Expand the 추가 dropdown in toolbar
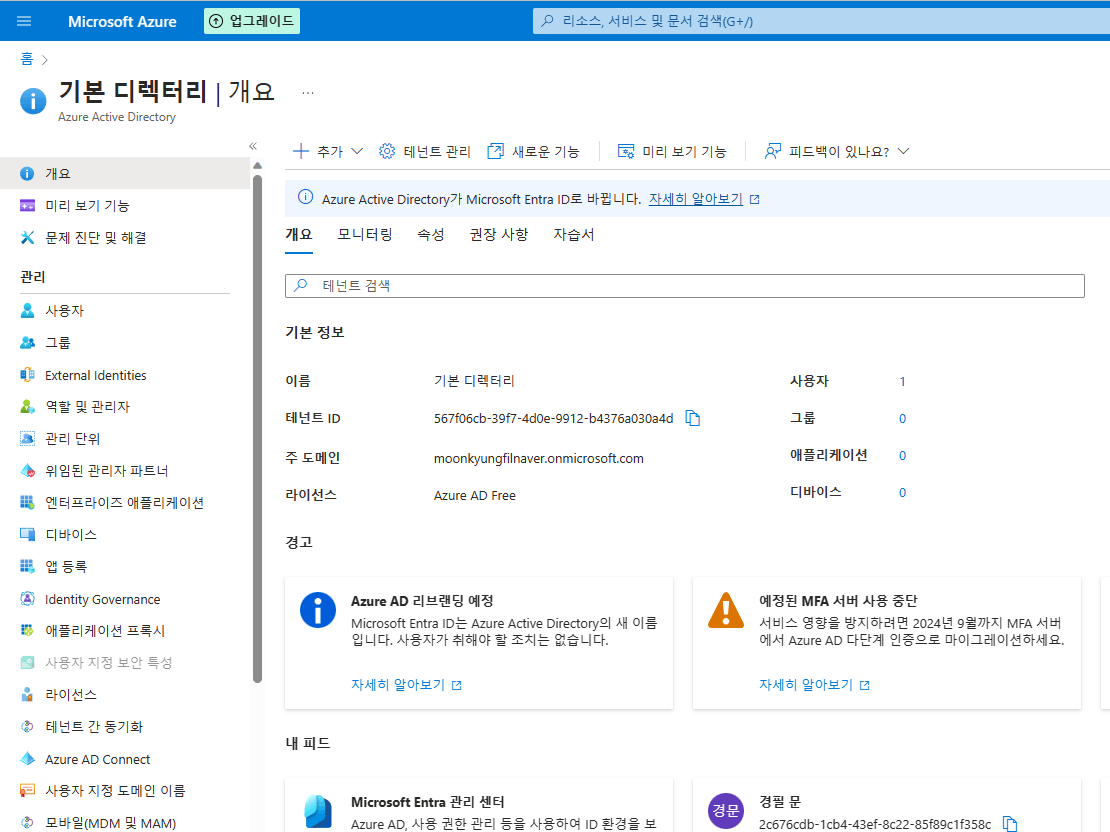The height and width of the screenshot is (832, 1110). coord(328,152)
